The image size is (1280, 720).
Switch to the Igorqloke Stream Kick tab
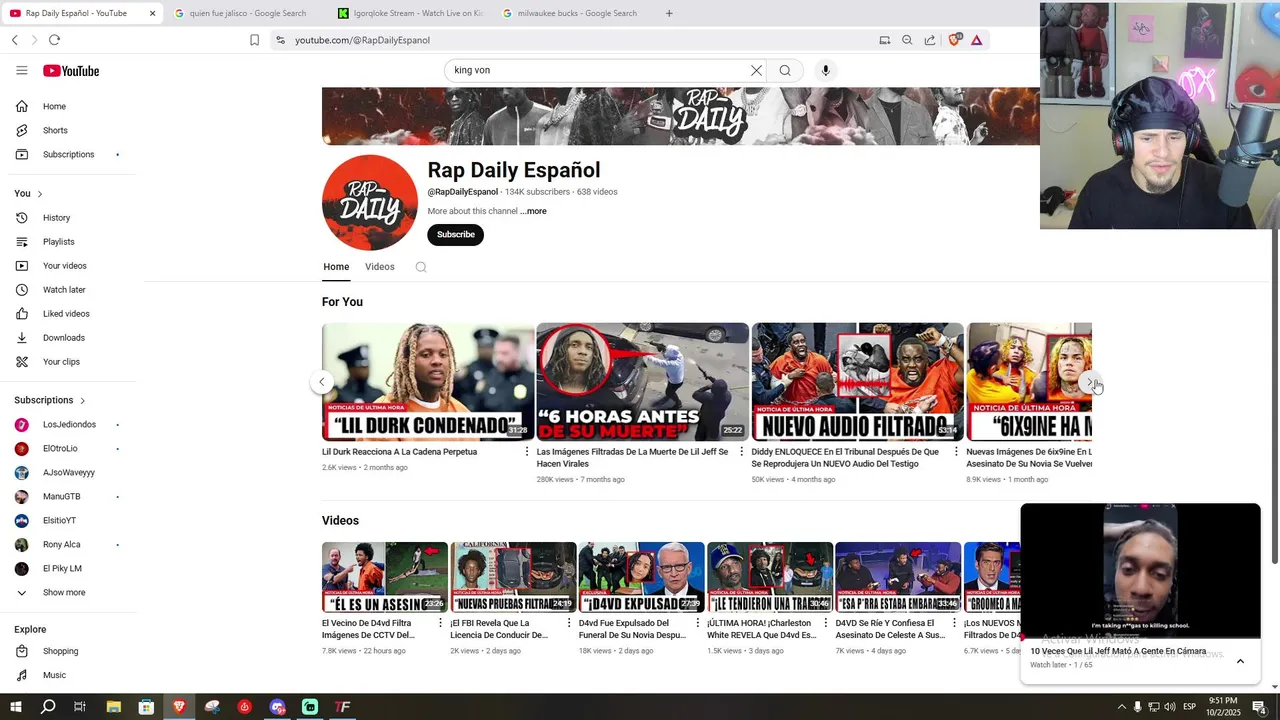point(412,13)
